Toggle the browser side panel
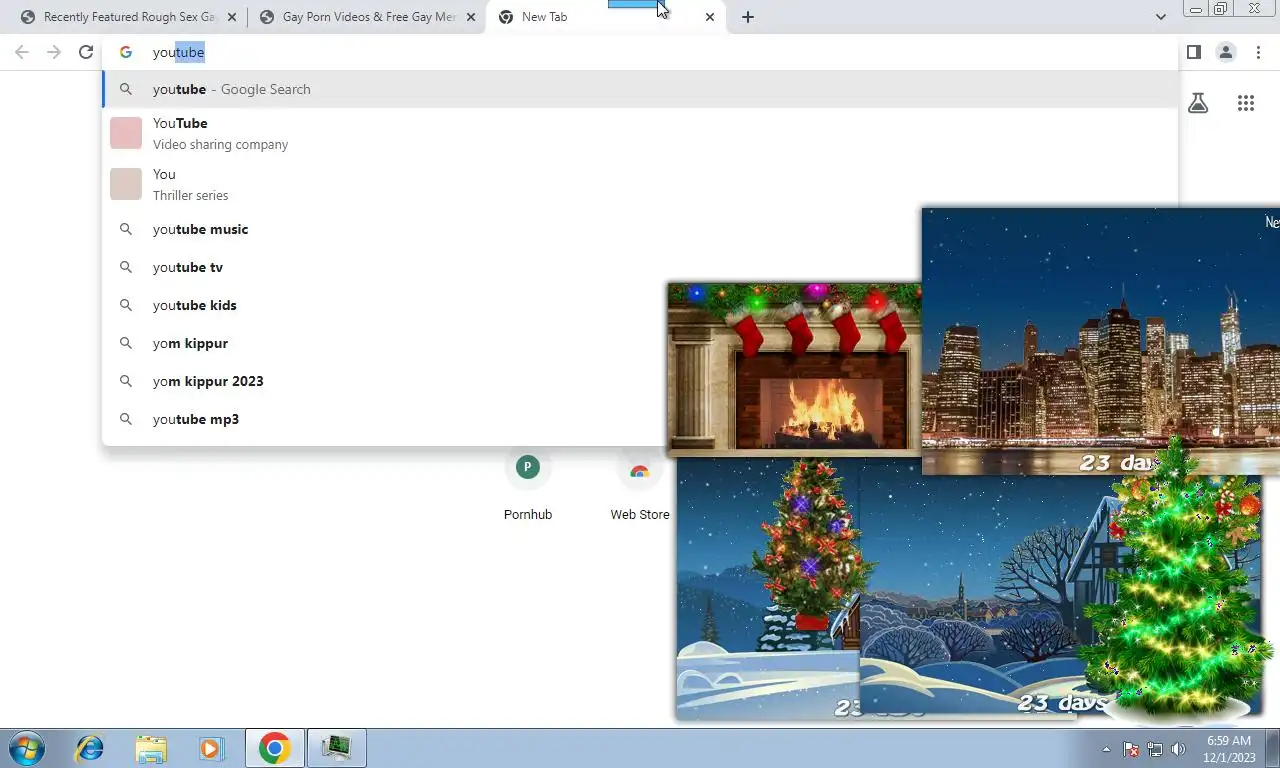This screenshot has width=1280, height=768. (x=1194, y=52)
